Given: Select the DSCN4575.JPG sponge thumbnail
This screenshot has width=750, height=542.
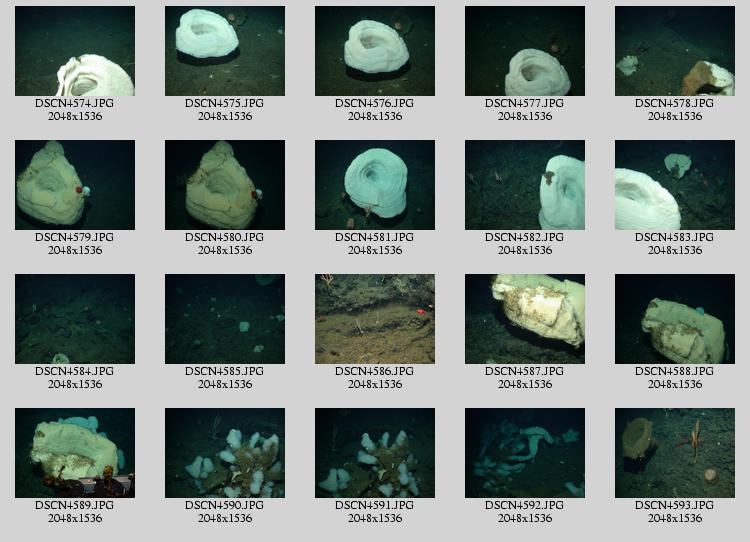Looking at the screenshot, I should pos(225,51).
